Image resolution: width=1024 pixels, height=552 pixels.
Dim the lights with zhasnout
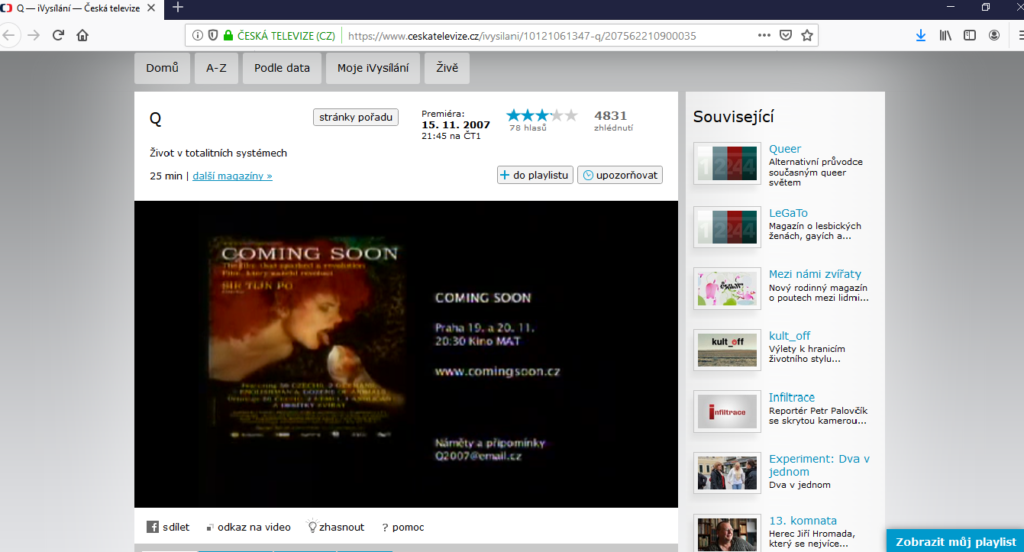pyautogui.click(x=336, y=527)
